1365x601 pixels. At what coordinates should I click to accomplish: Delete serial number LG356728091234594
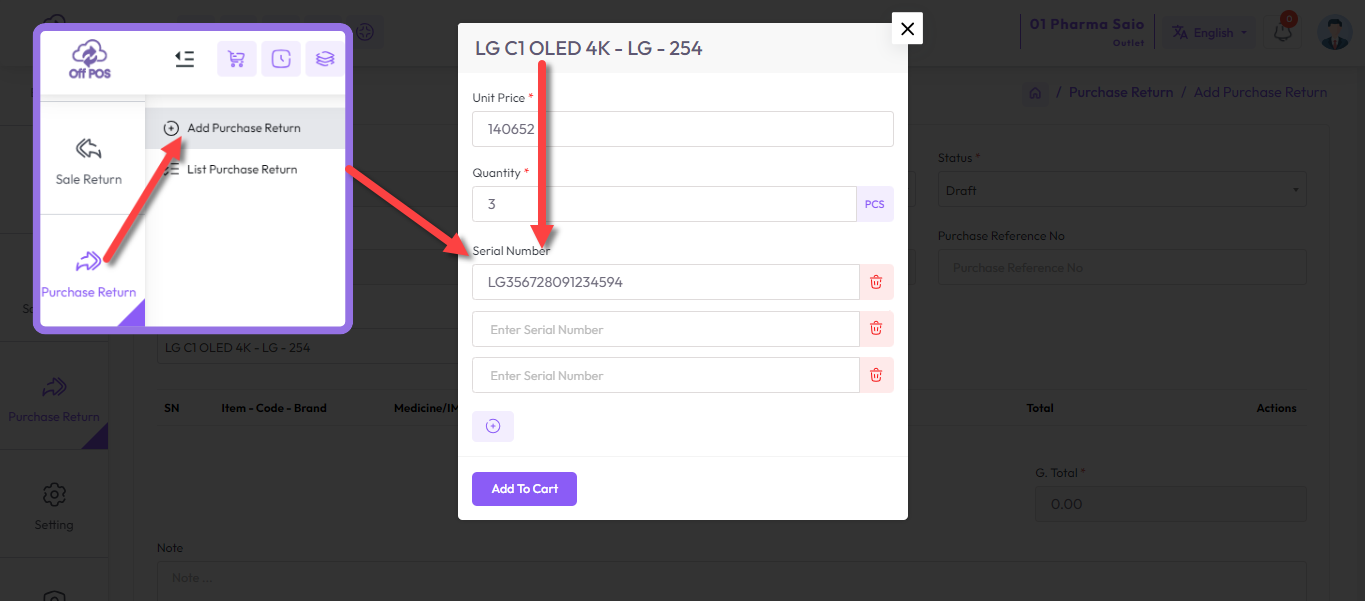tap(876, 282)
